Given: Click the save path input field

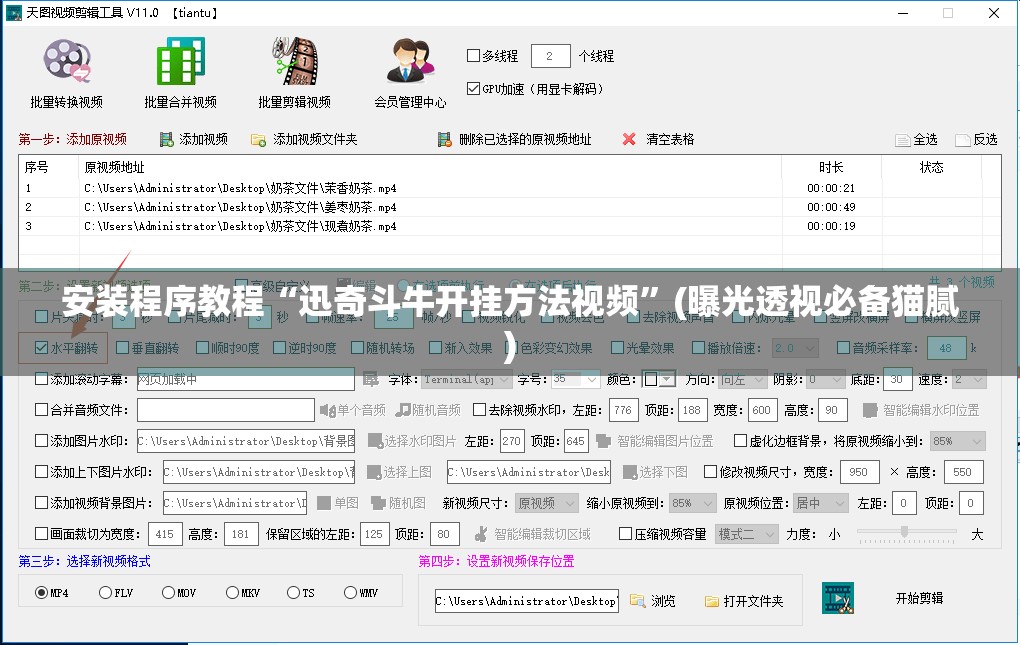Looking at the screenshot, I should (x=526, y=601).
